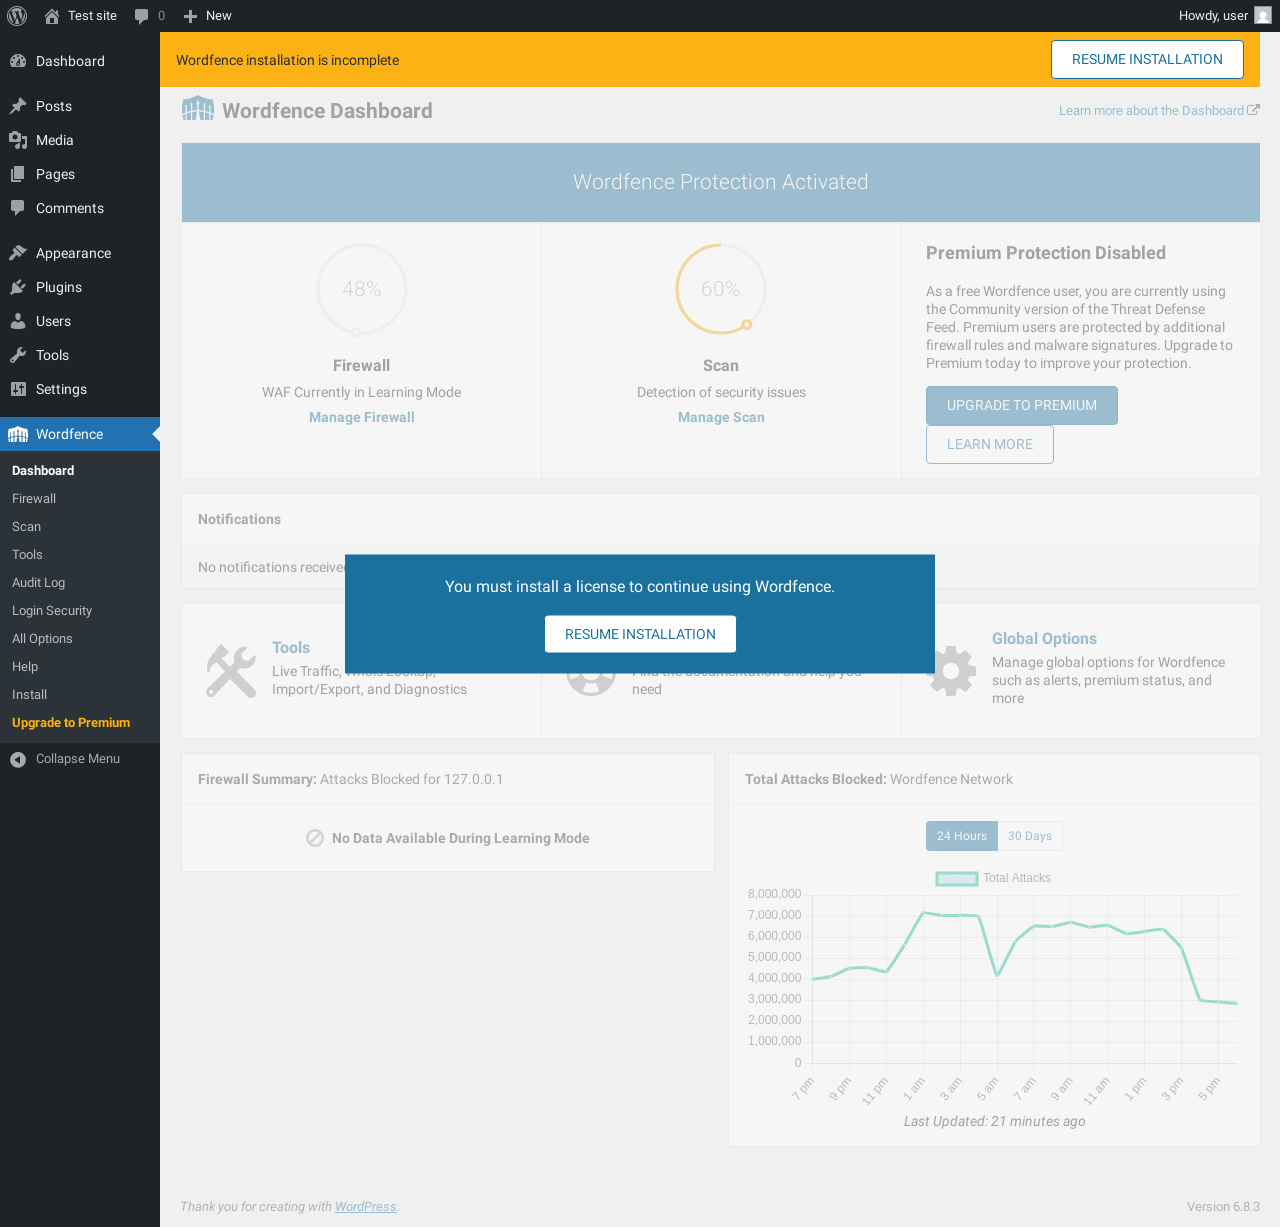Open the Manage Firewall link
1280x1227 pixels.
click(x=361, y=417)
